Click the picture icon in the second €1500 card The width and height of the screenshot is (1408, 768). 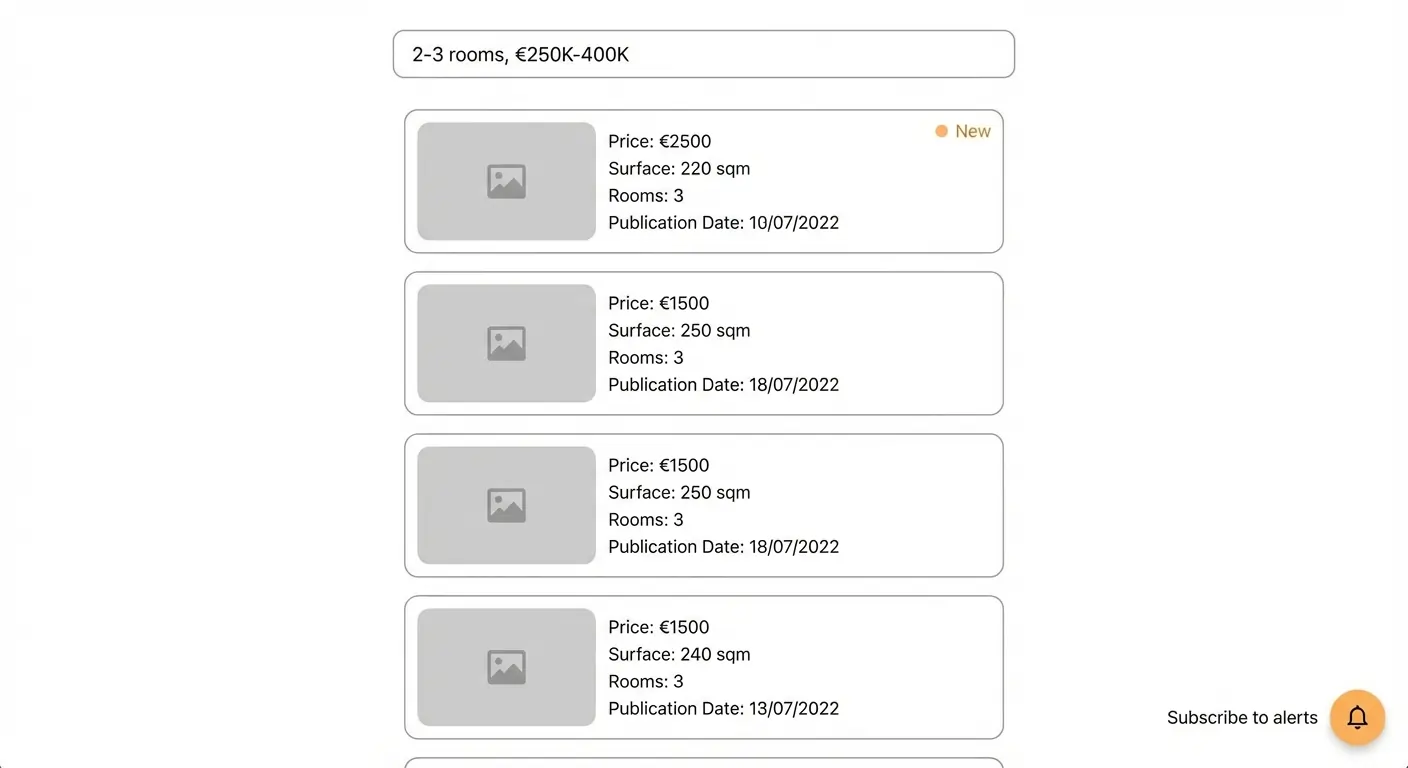(505, 505)
